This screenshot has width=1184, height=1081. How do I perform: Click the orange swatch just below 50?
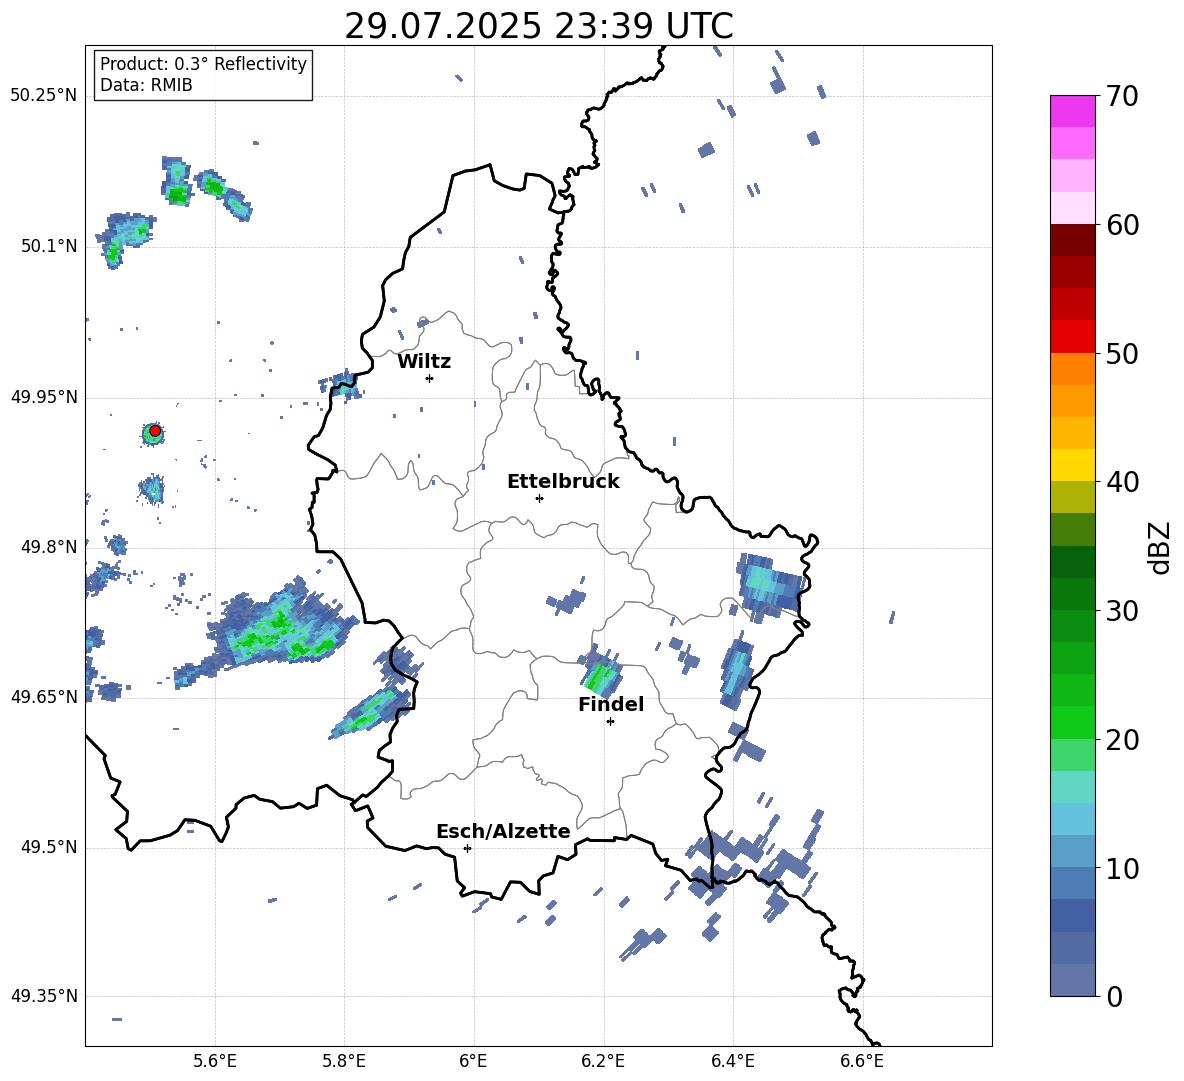pyautogui.click(x=1072, y=369)
